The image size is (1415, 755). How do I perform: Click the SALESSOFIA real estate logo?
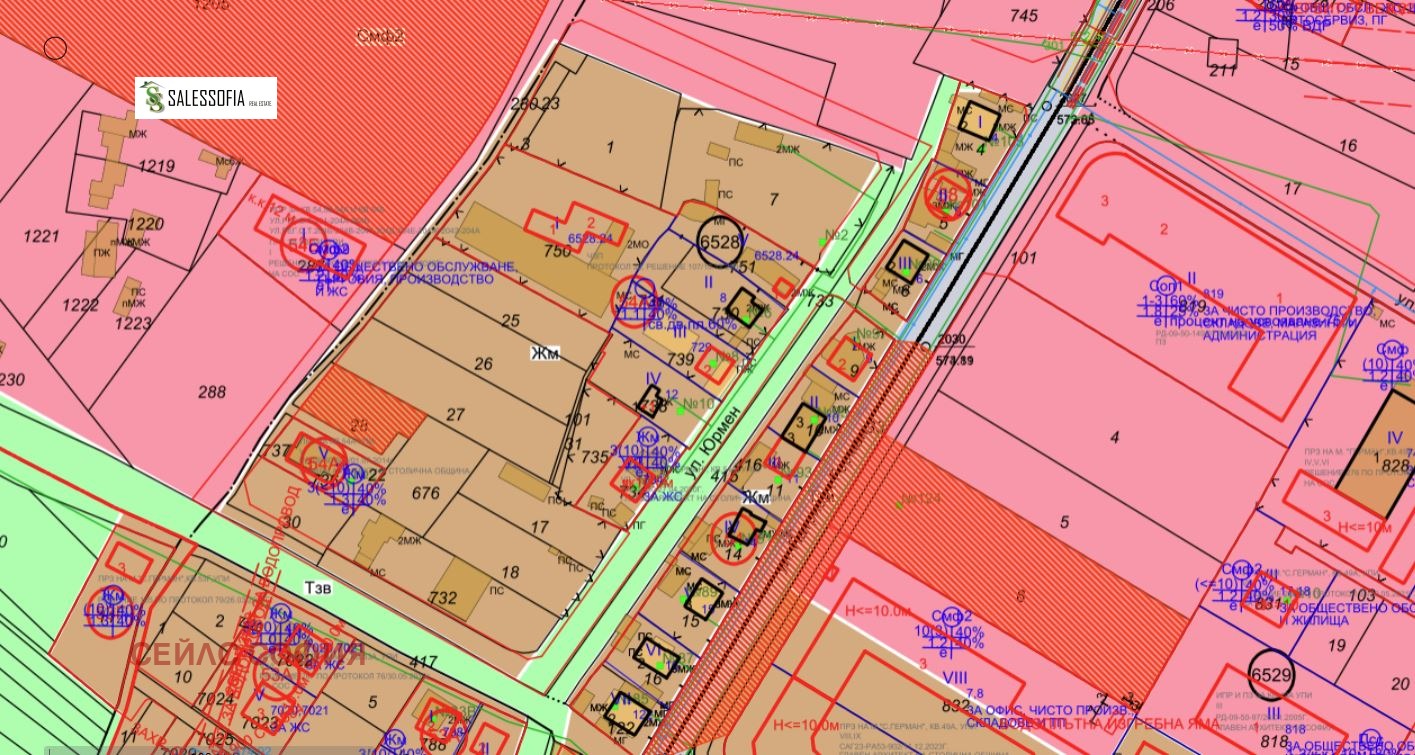coord(206,98)
